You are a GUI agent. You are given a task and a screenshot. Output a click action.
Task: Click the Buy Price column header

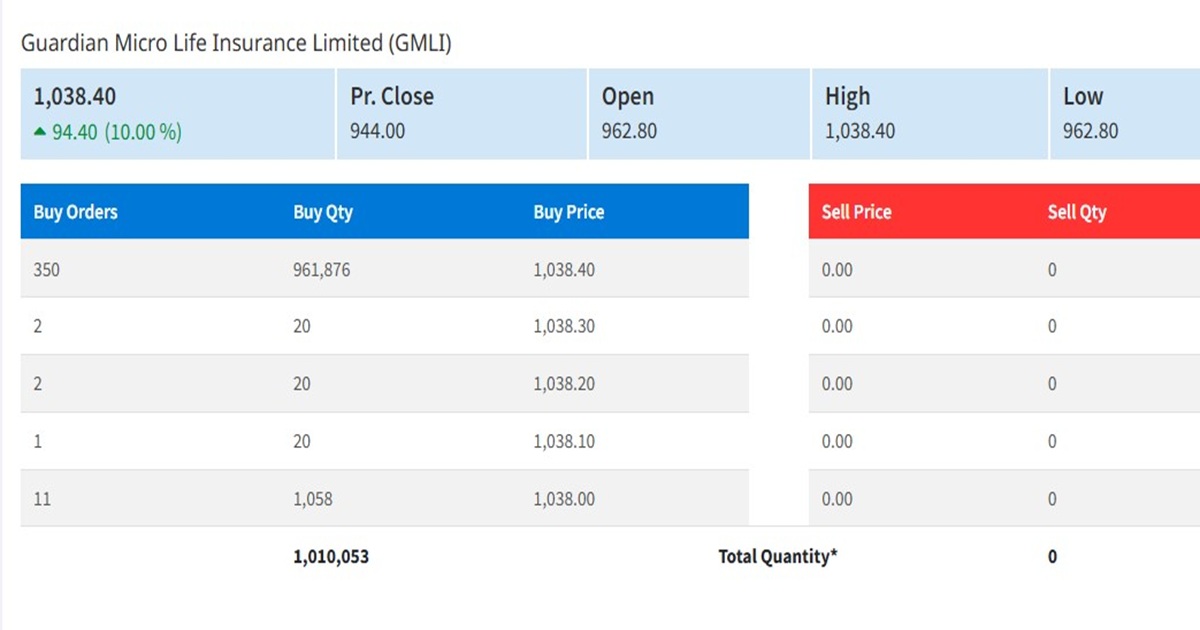point(568,212)
